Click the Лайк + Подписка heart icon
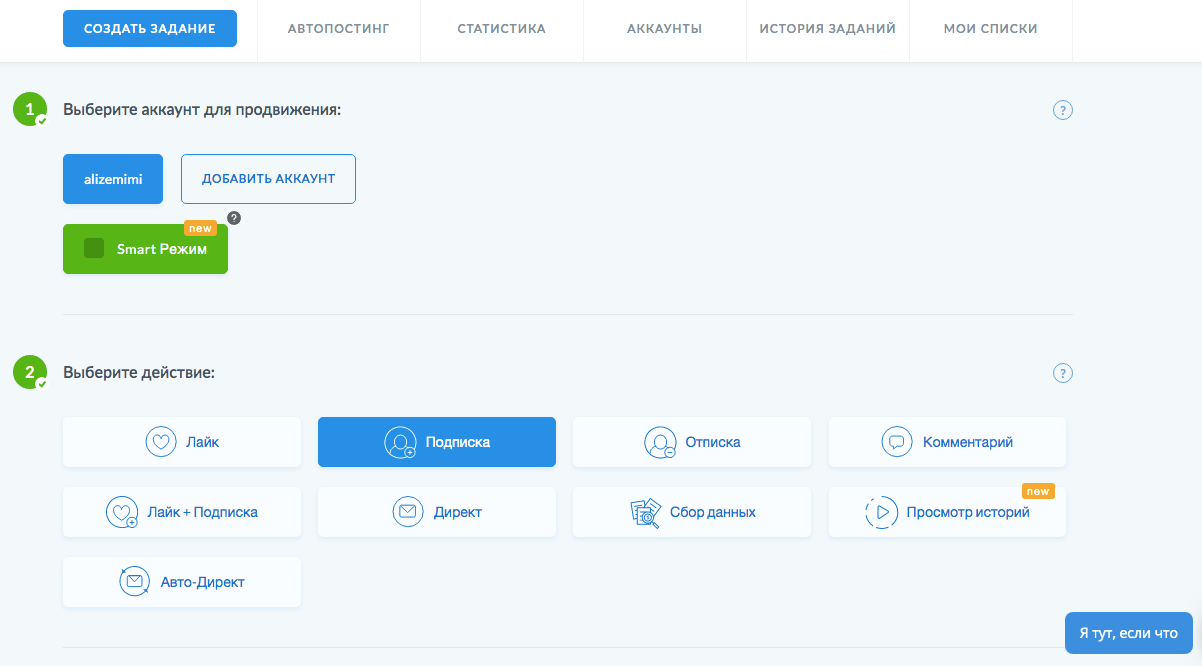Image resolution: width=1202 pixels, height=666 pixels. click(121, 513)
